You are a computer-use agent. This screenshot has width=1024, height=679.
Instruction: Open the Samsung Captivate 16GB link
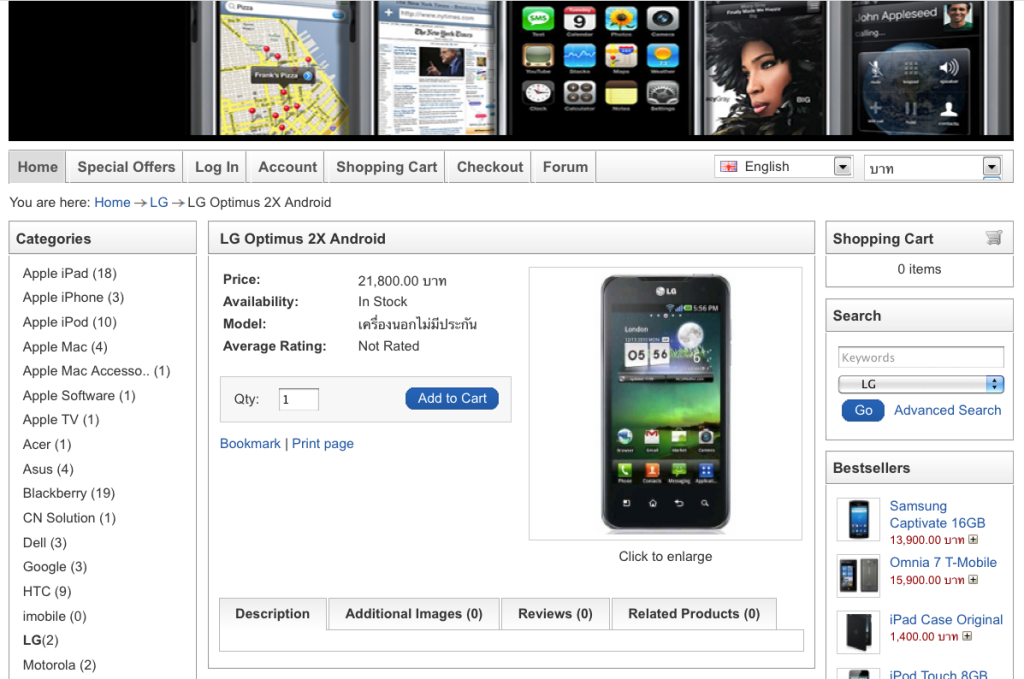(x=937, y=514)
